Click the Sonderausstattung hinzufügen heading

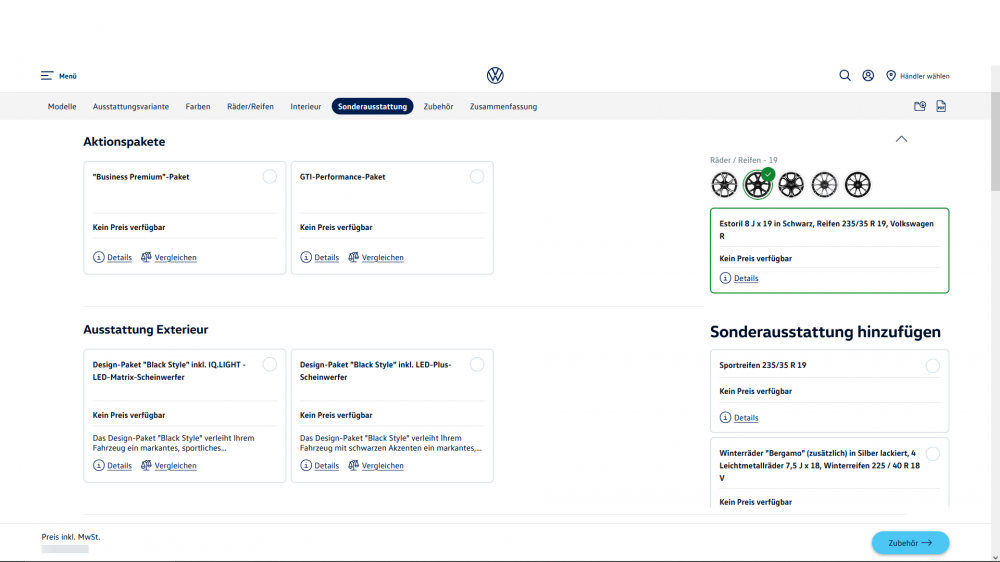825,332
